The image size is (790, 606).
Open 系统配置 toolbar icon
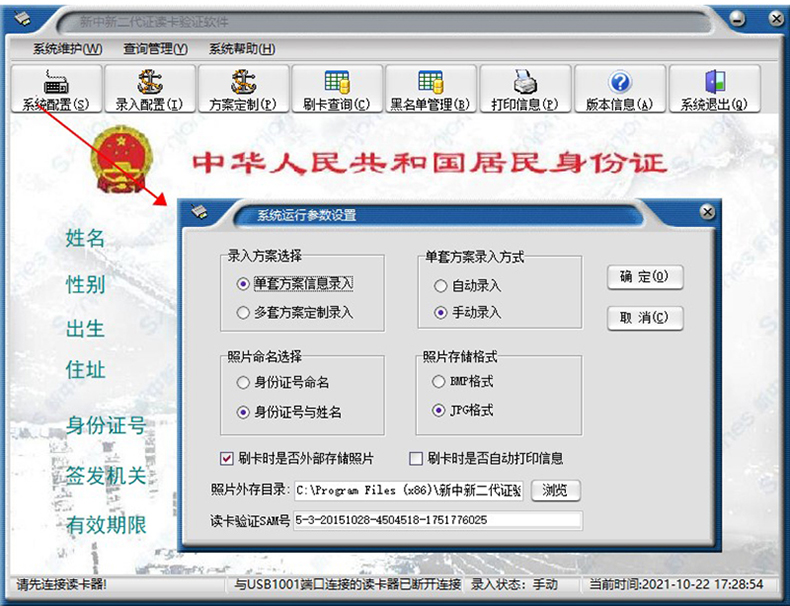point(55,89)
